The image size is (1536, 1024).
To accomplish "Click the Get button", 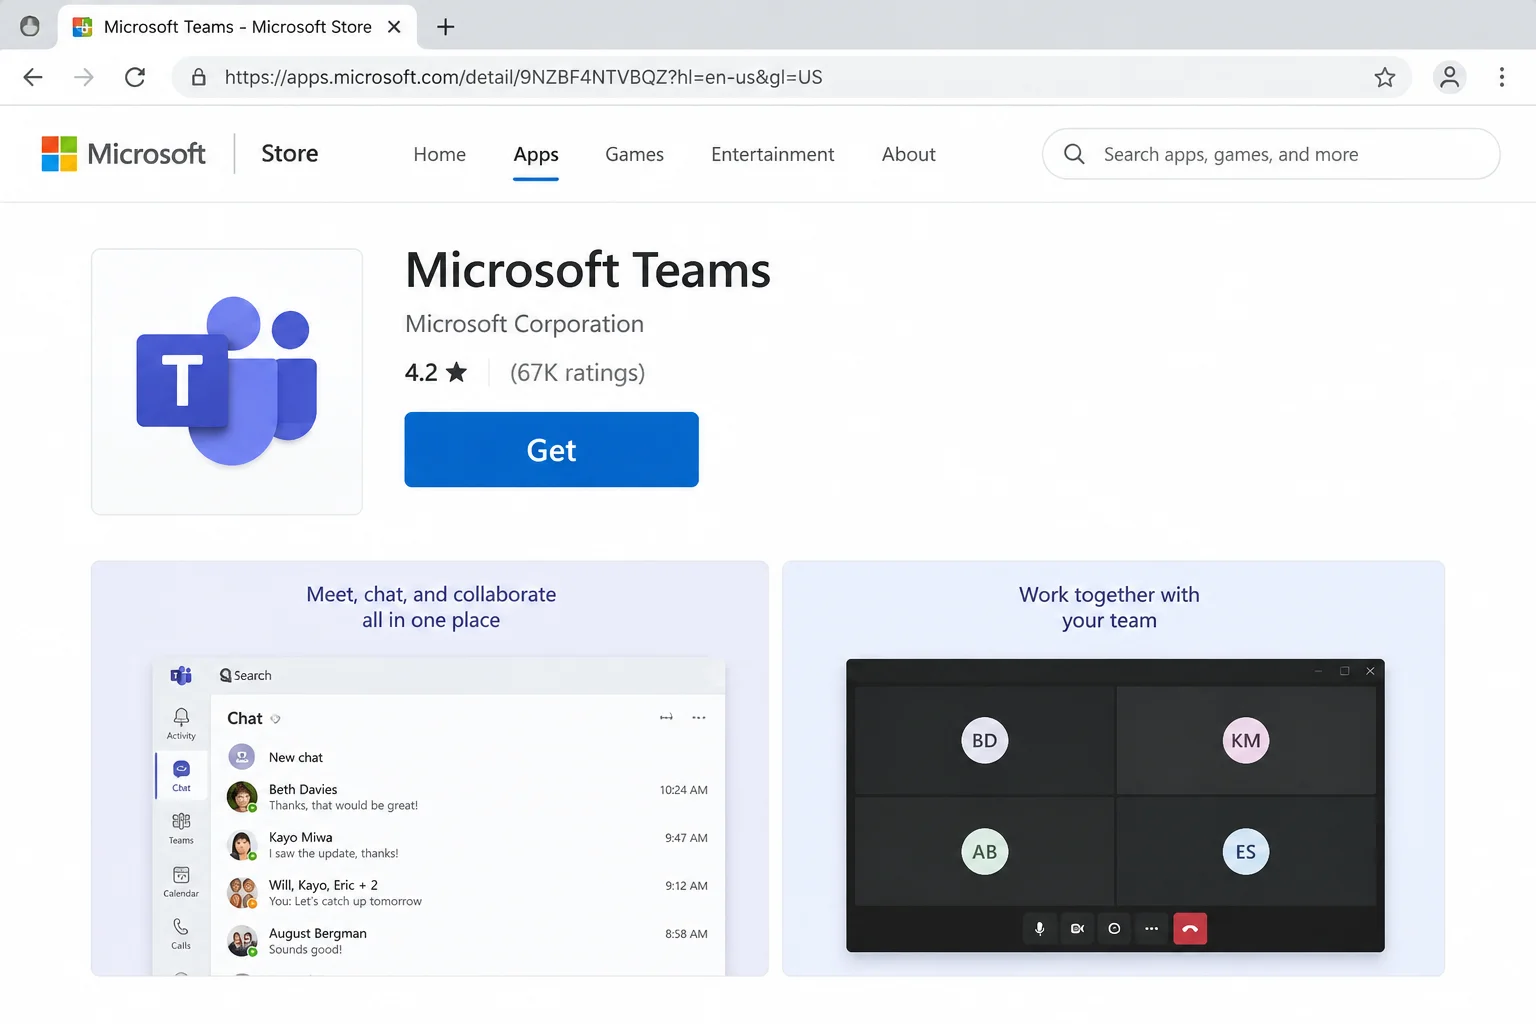I will click(x=551, y=450).
